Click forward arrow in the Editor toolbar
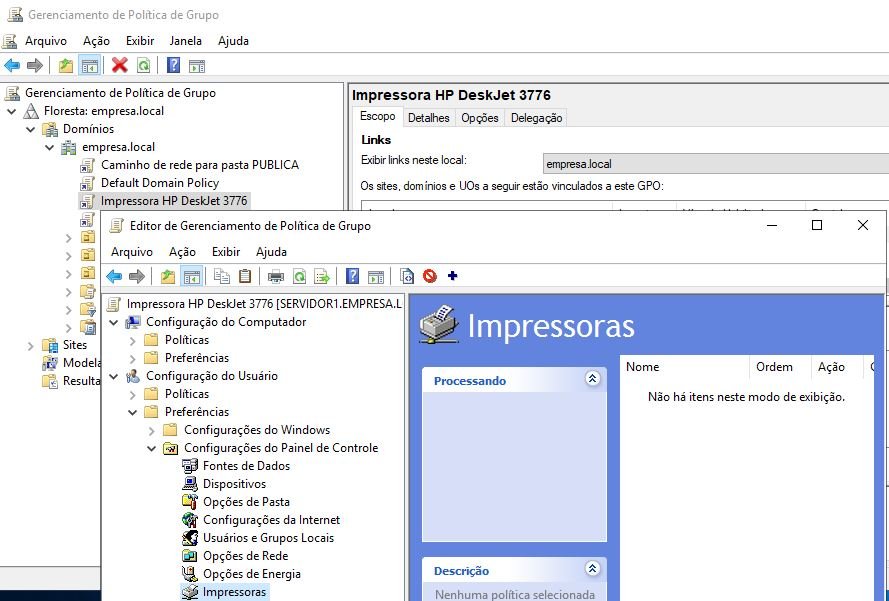The image size is (889, 601). (x=137, y=276)
